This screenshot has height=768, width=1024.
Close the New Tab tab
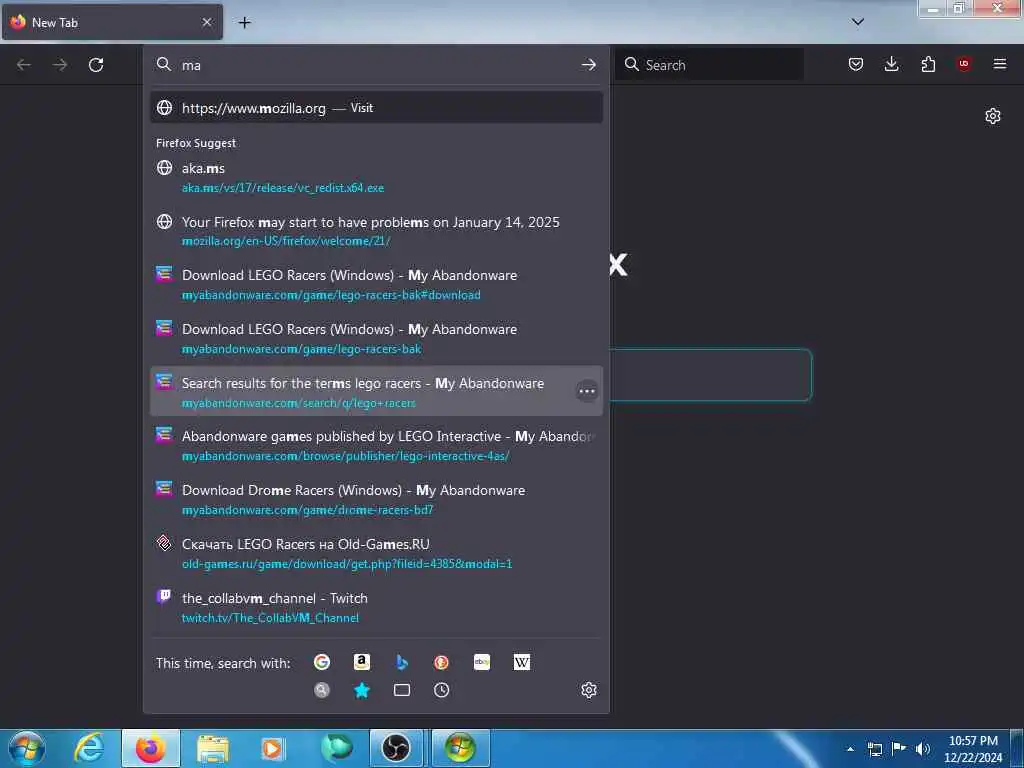[x=206, y=22]
